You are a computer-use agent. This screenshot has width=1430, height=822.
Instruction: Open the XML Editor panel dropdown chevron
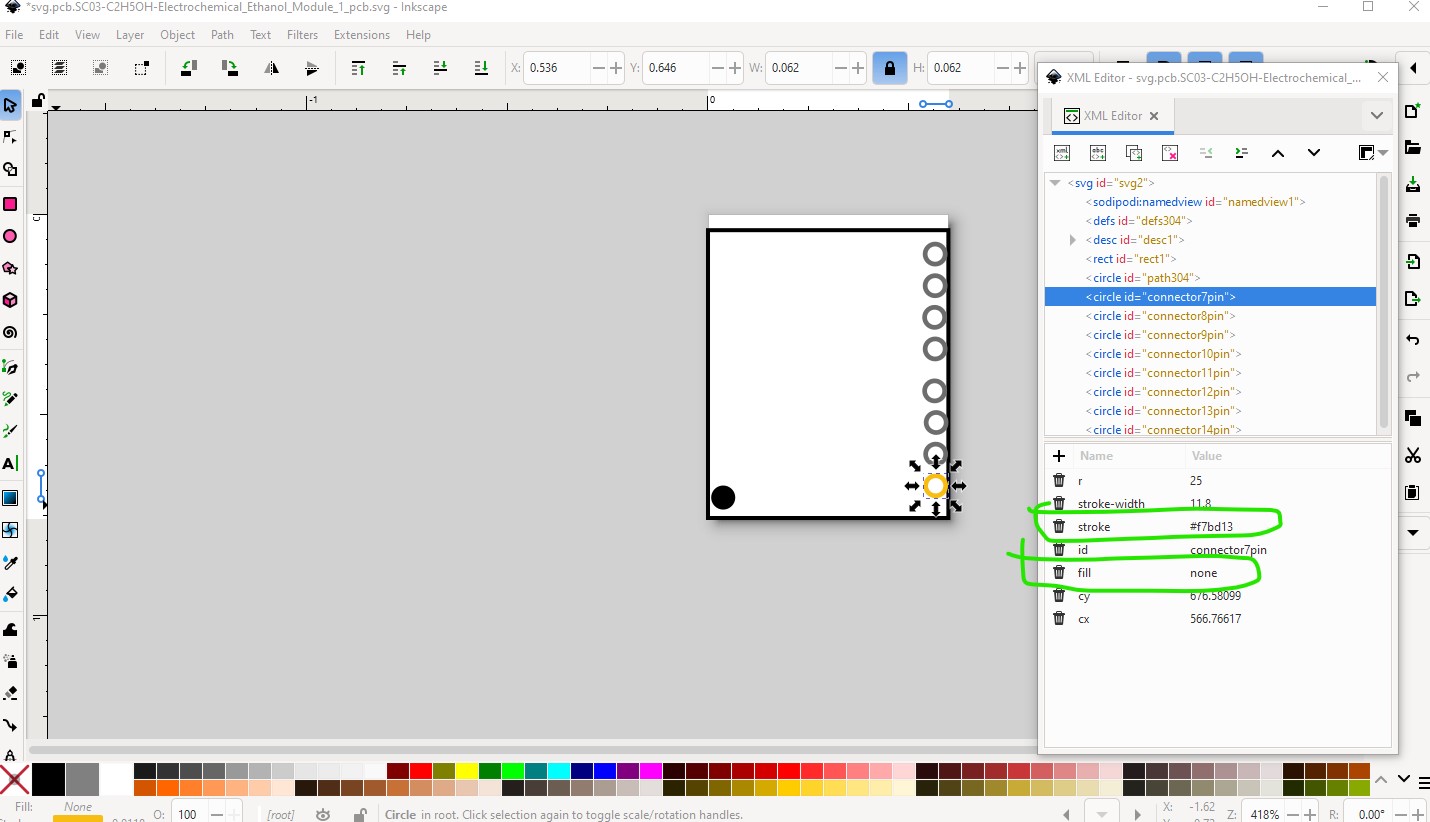tap(1376, 116)
